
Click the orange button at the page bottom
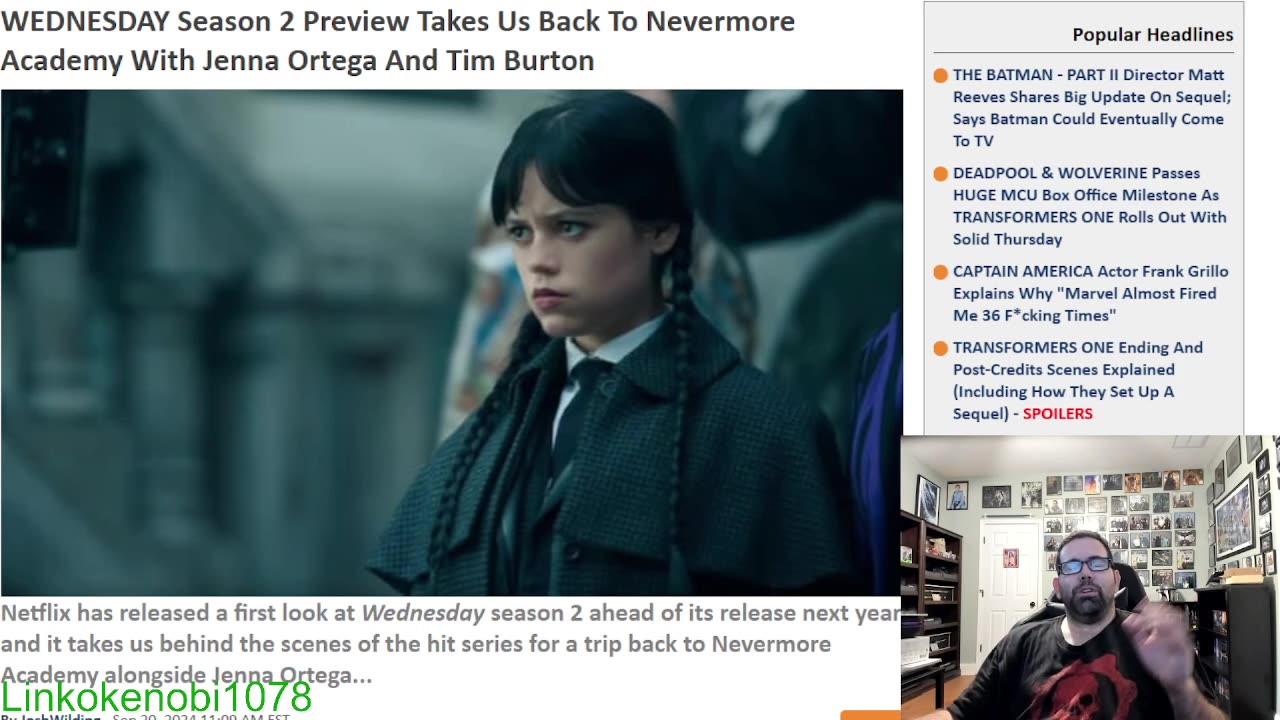click(870, 715)
